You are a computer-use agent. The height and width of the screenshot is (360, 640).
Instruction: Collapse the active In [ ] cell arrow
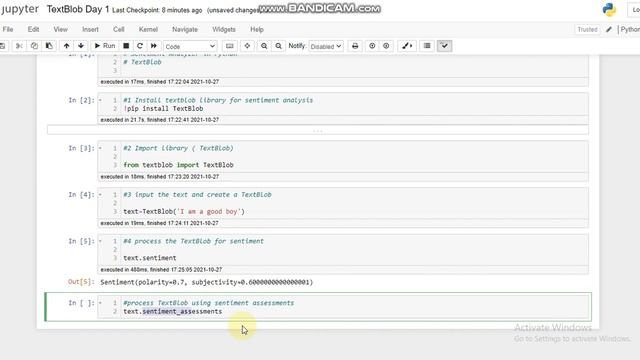pyautogui.click(x=100, y=303)
